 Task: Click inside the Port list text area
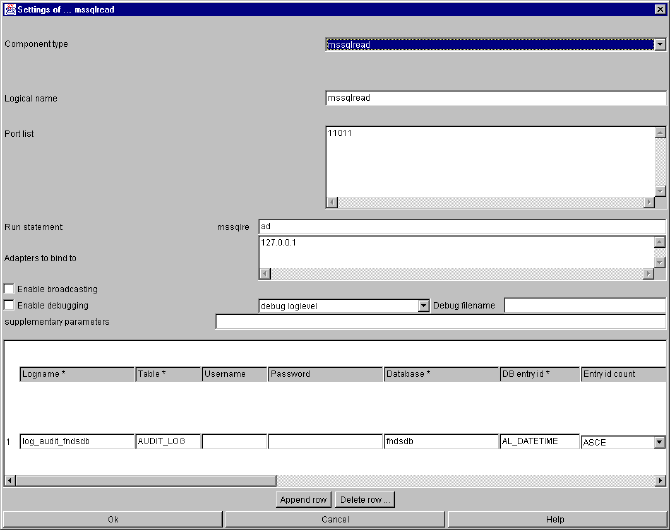490,162
